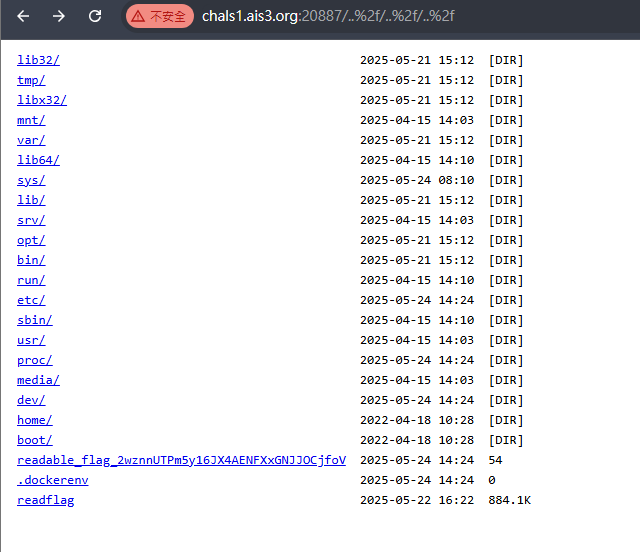Open the usr/ directory
The image size is (640, 552).
pyautogui.click(x=31, y=340)
